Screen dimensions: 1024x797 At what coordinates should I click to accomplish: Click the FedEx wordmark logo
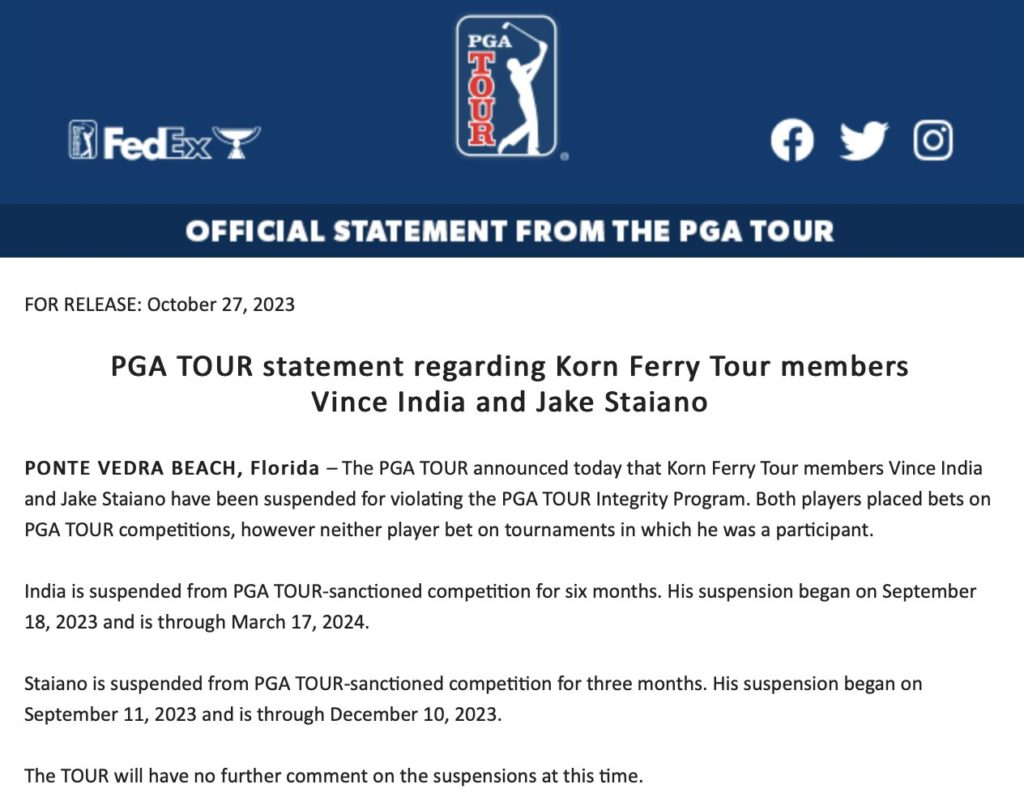pyautogui.click(x=157, y=143)
